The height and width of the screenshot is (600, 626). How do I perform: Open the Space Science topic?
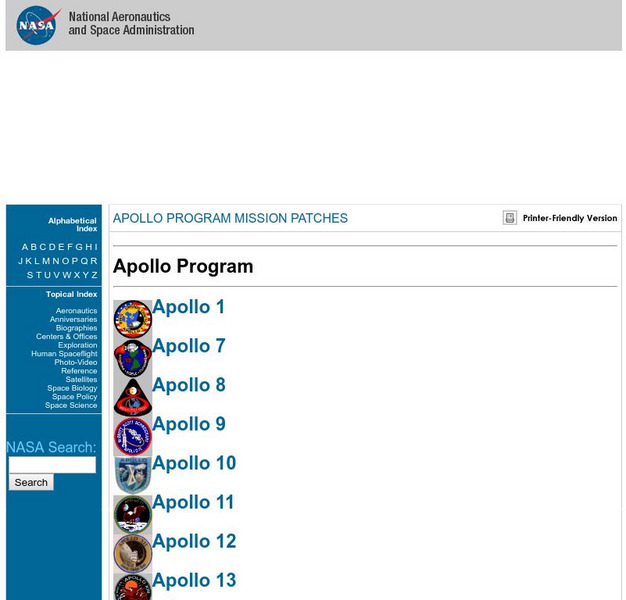click(x=71, y=405)
